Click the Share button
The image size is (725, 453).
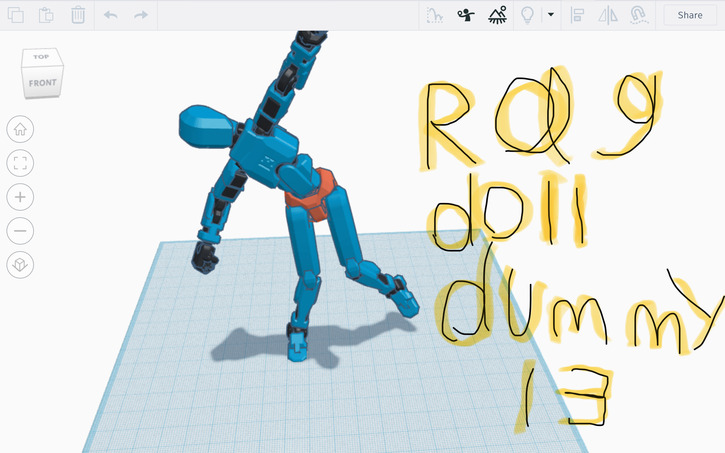tap(689, 15)
